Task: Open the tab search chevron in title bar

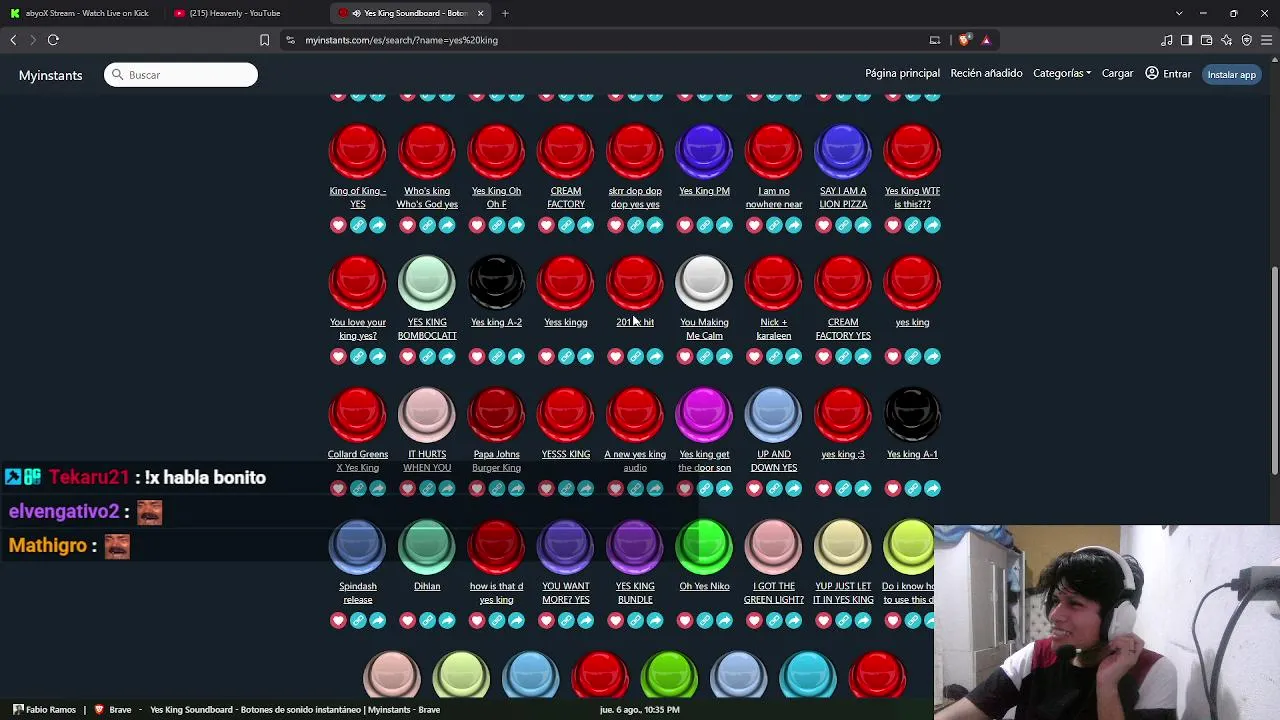Action: (x=1179, y=13)
